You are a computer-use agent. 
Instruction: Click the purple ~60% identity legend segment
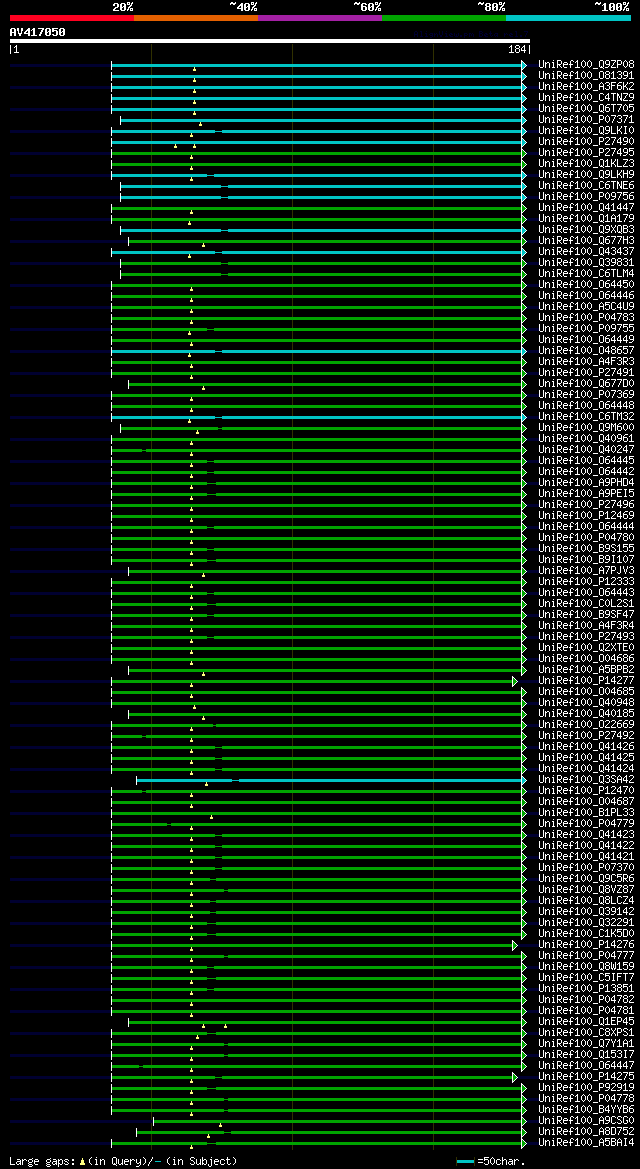point(320,17)
